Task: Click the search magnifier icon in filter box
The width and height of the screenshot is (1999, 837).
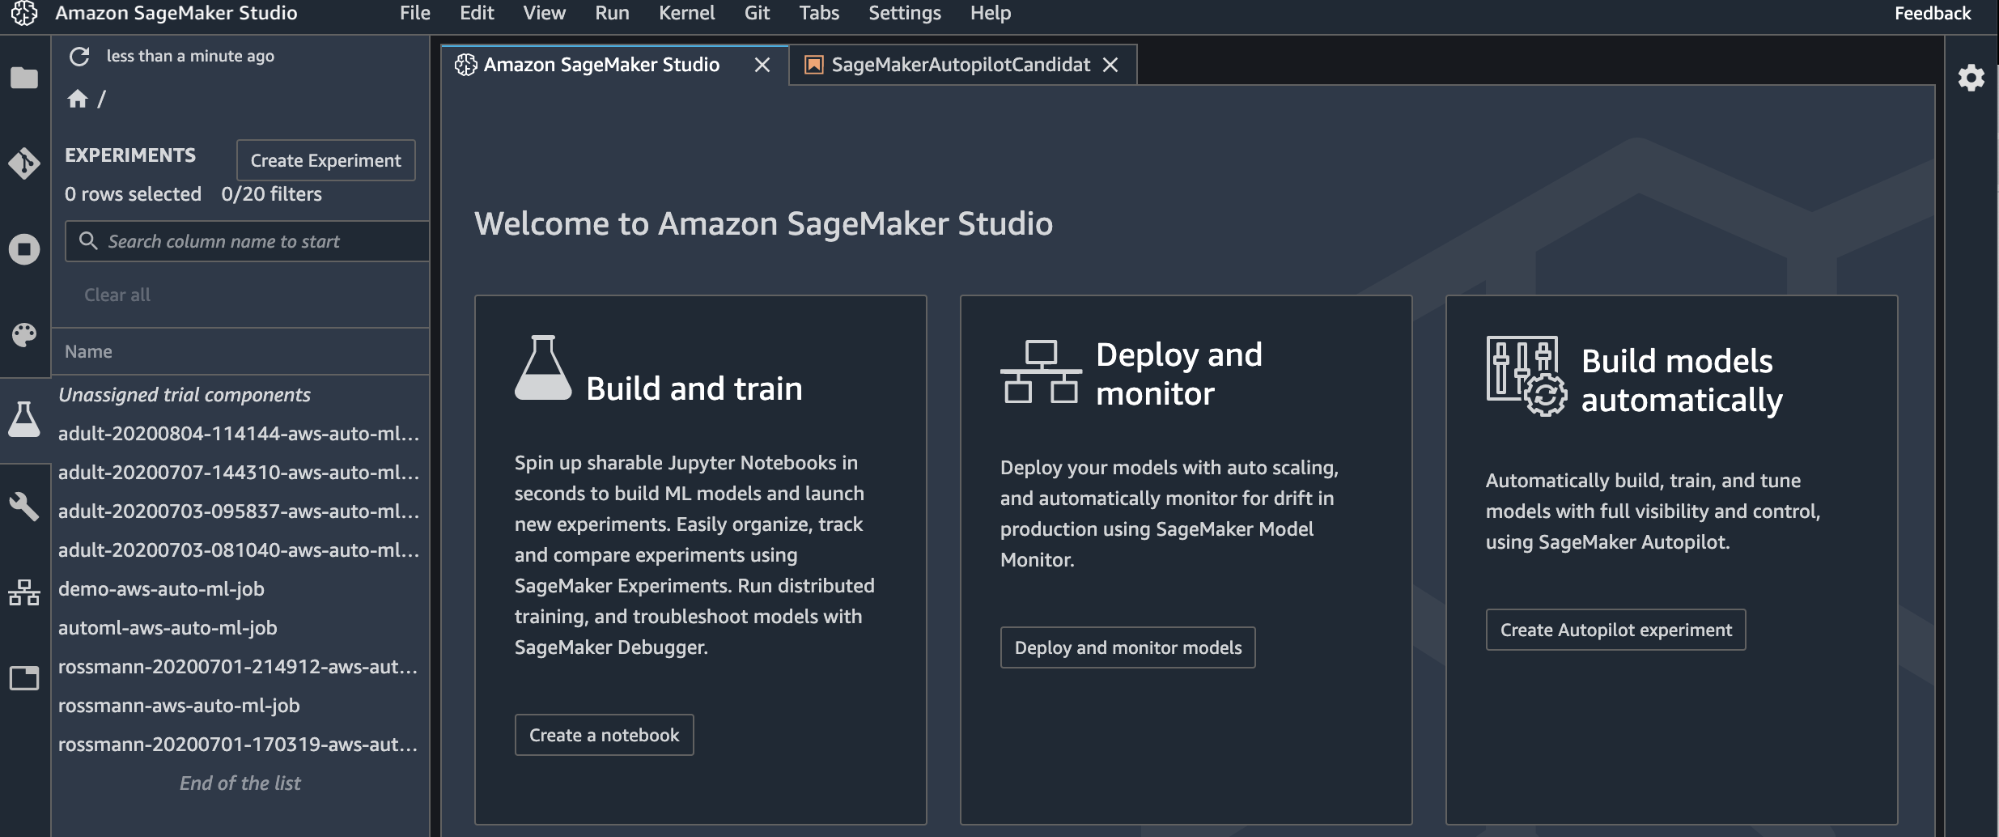Action: 88,241
